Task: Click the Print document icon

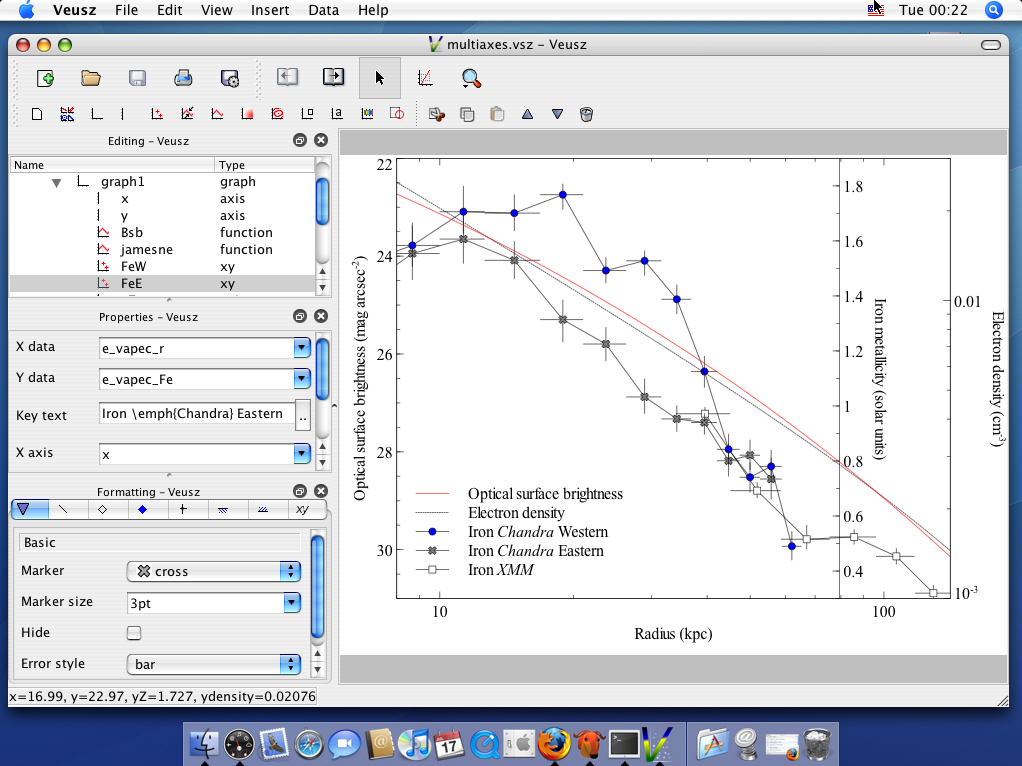Action: pos(183,78)
